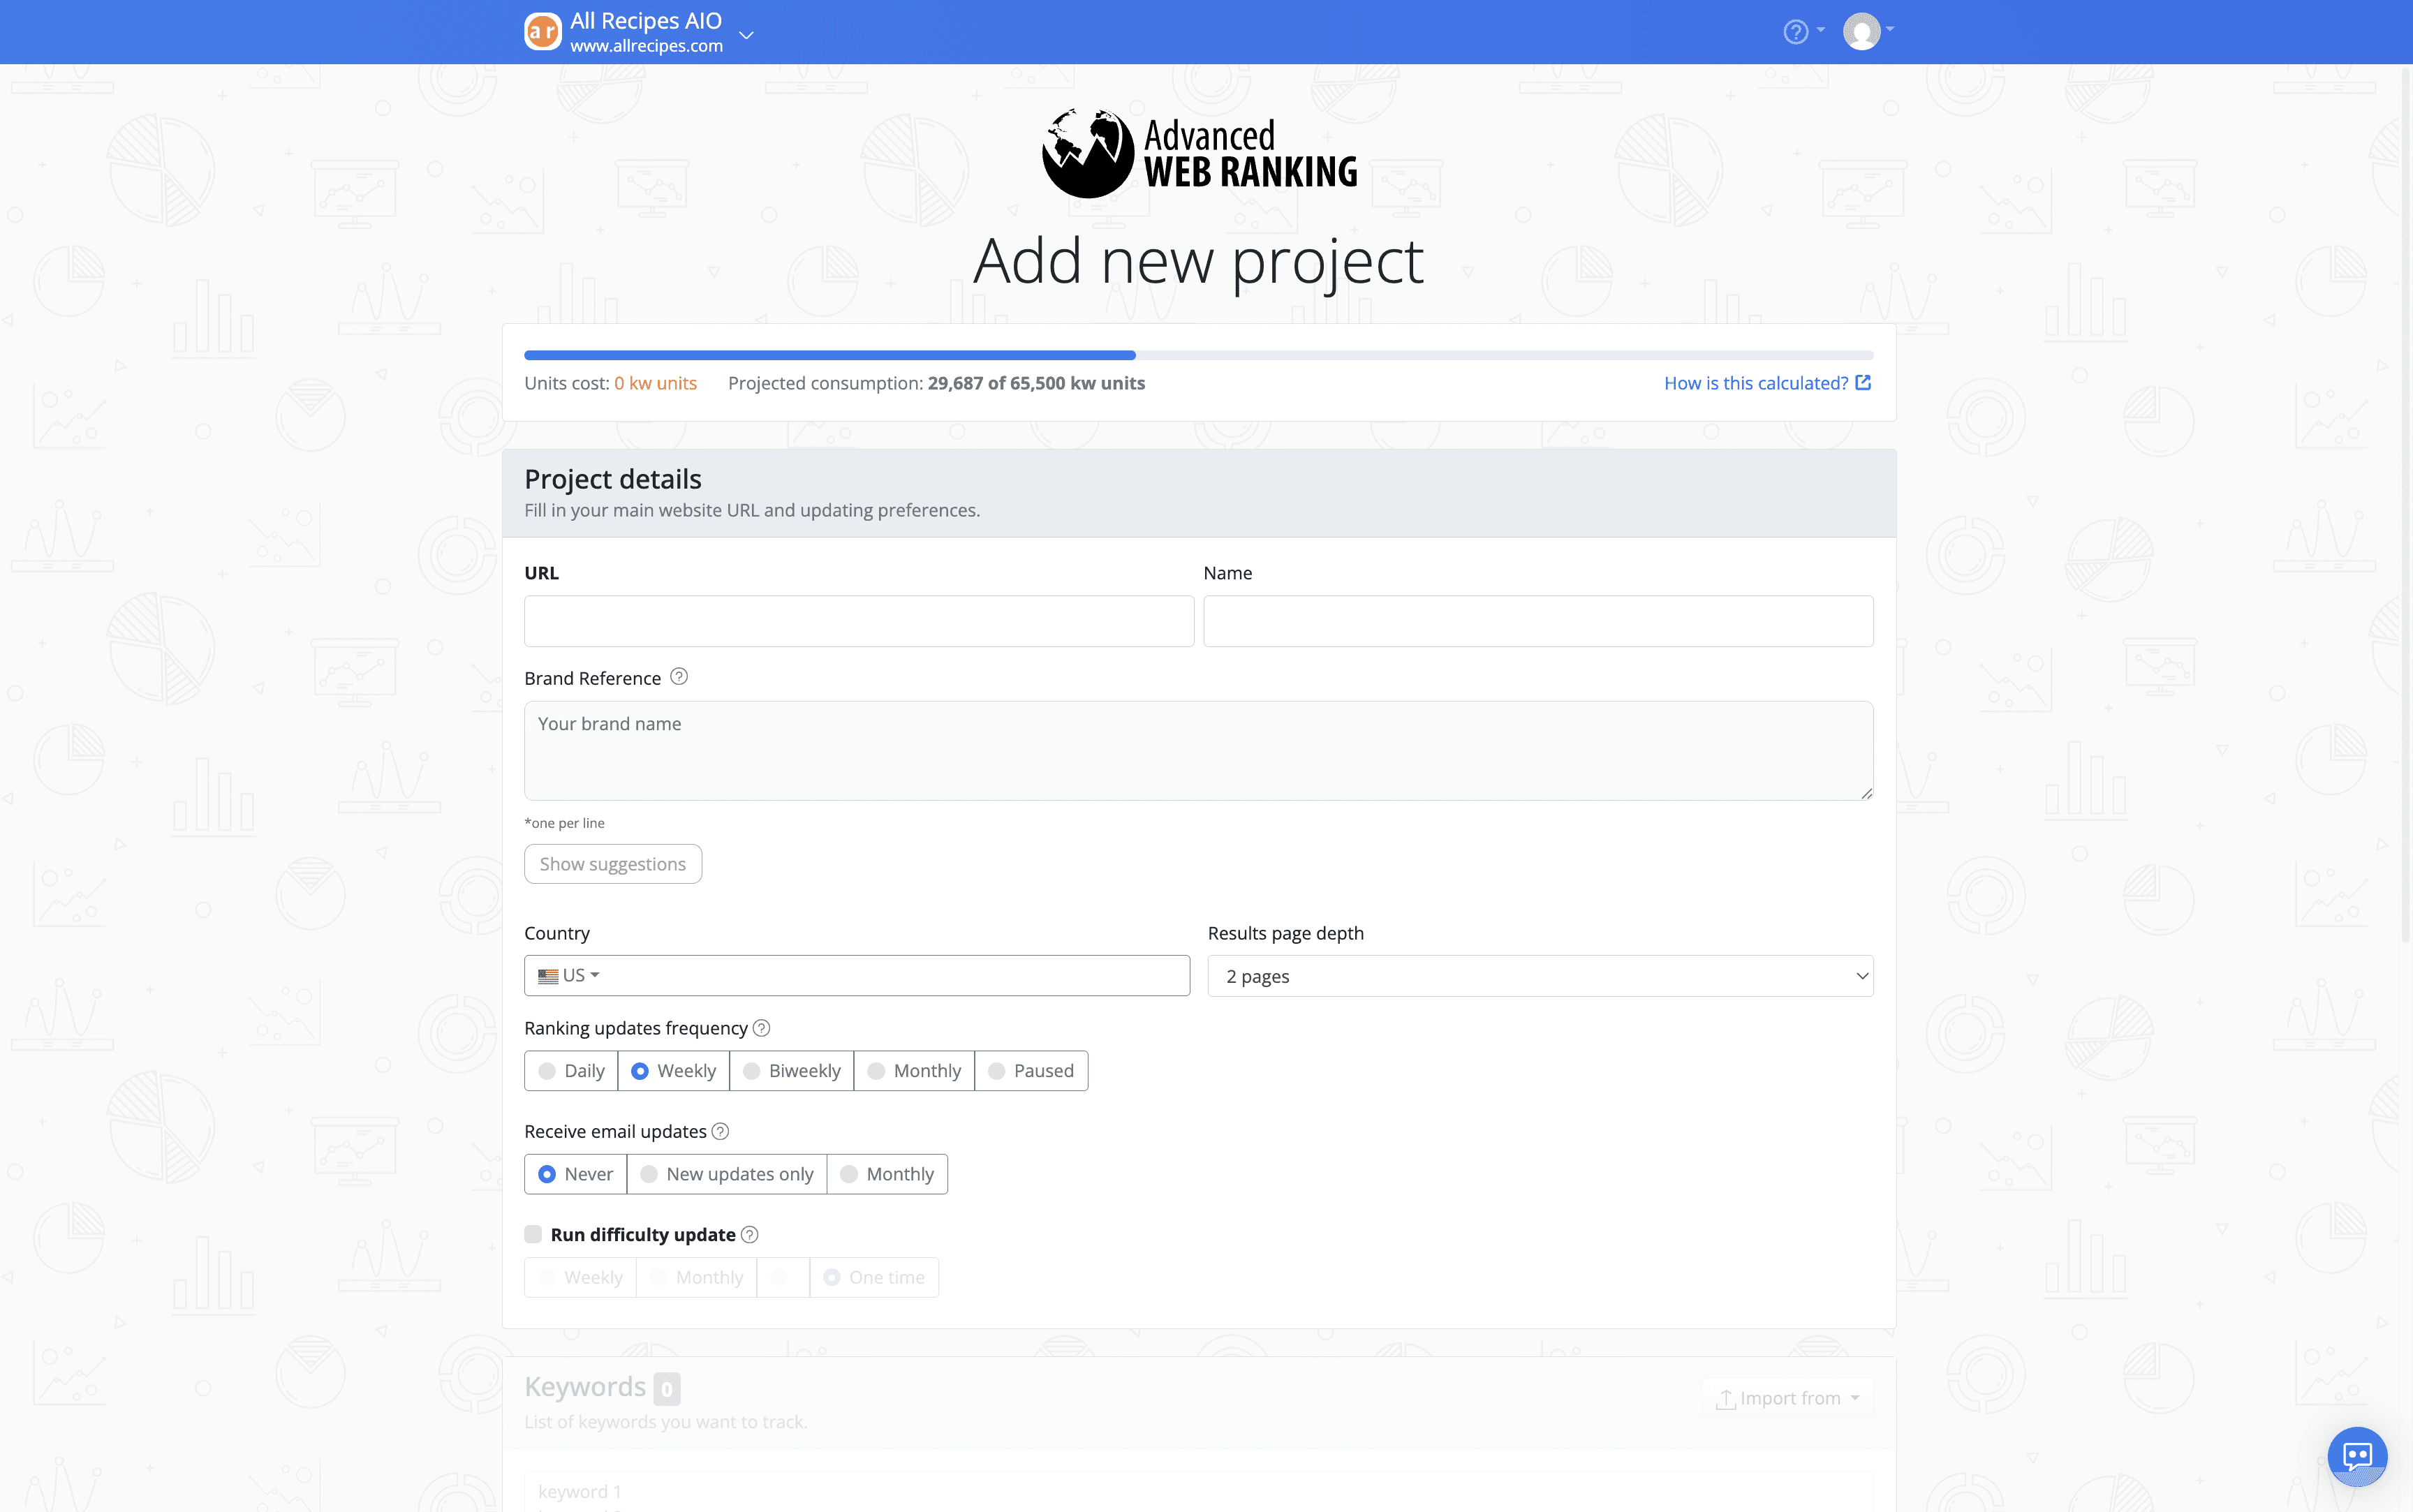Viewport: 2413px width, 1512px height.
Task: Open the How is this calculated link
Action: point(1767,383)
